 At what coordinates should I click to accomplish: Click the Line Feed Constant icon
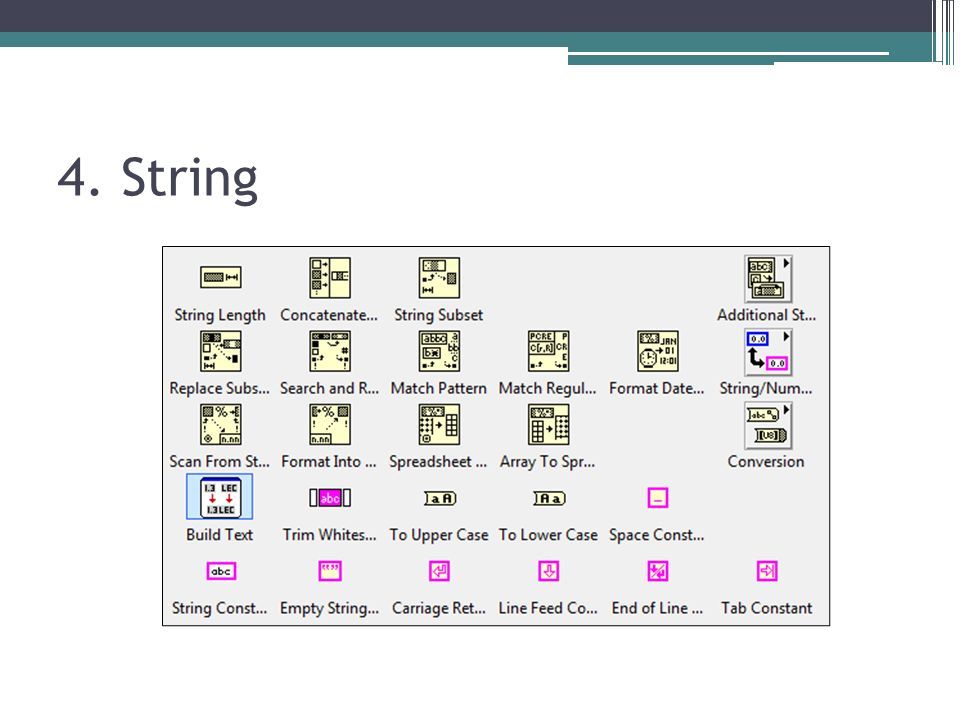click(x=549, y=571)
